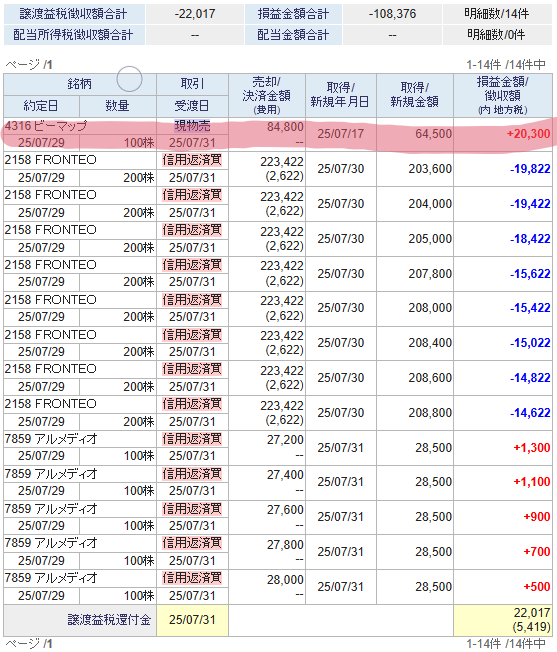Click the 損益金額/徴収額 column header
557x652 pixels.
click(x=503, y=95)
